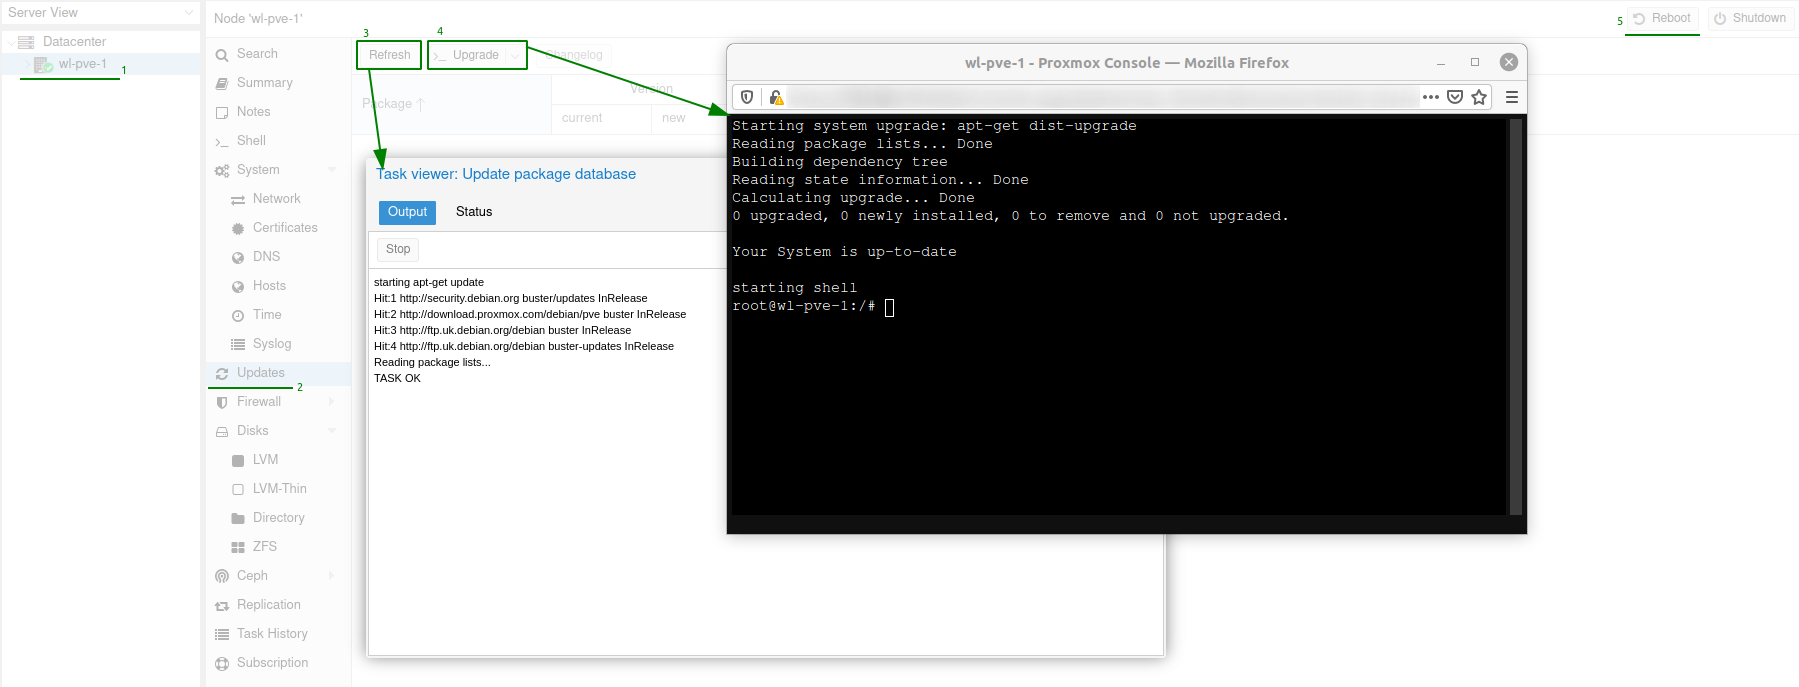Click the Time clock icon
The height and width of the screenshot is (687, 1799).
(x=238, y=316)
